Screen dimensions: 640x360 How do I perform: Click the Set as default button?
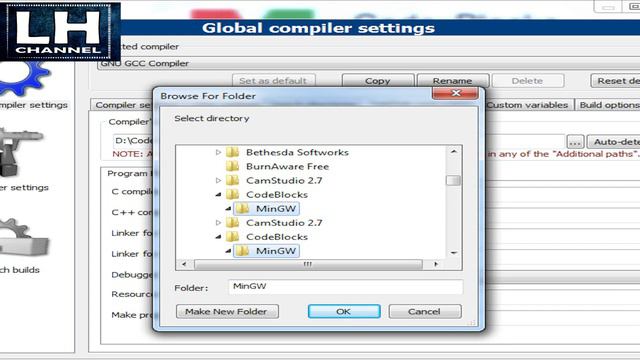tap(273, 81)
